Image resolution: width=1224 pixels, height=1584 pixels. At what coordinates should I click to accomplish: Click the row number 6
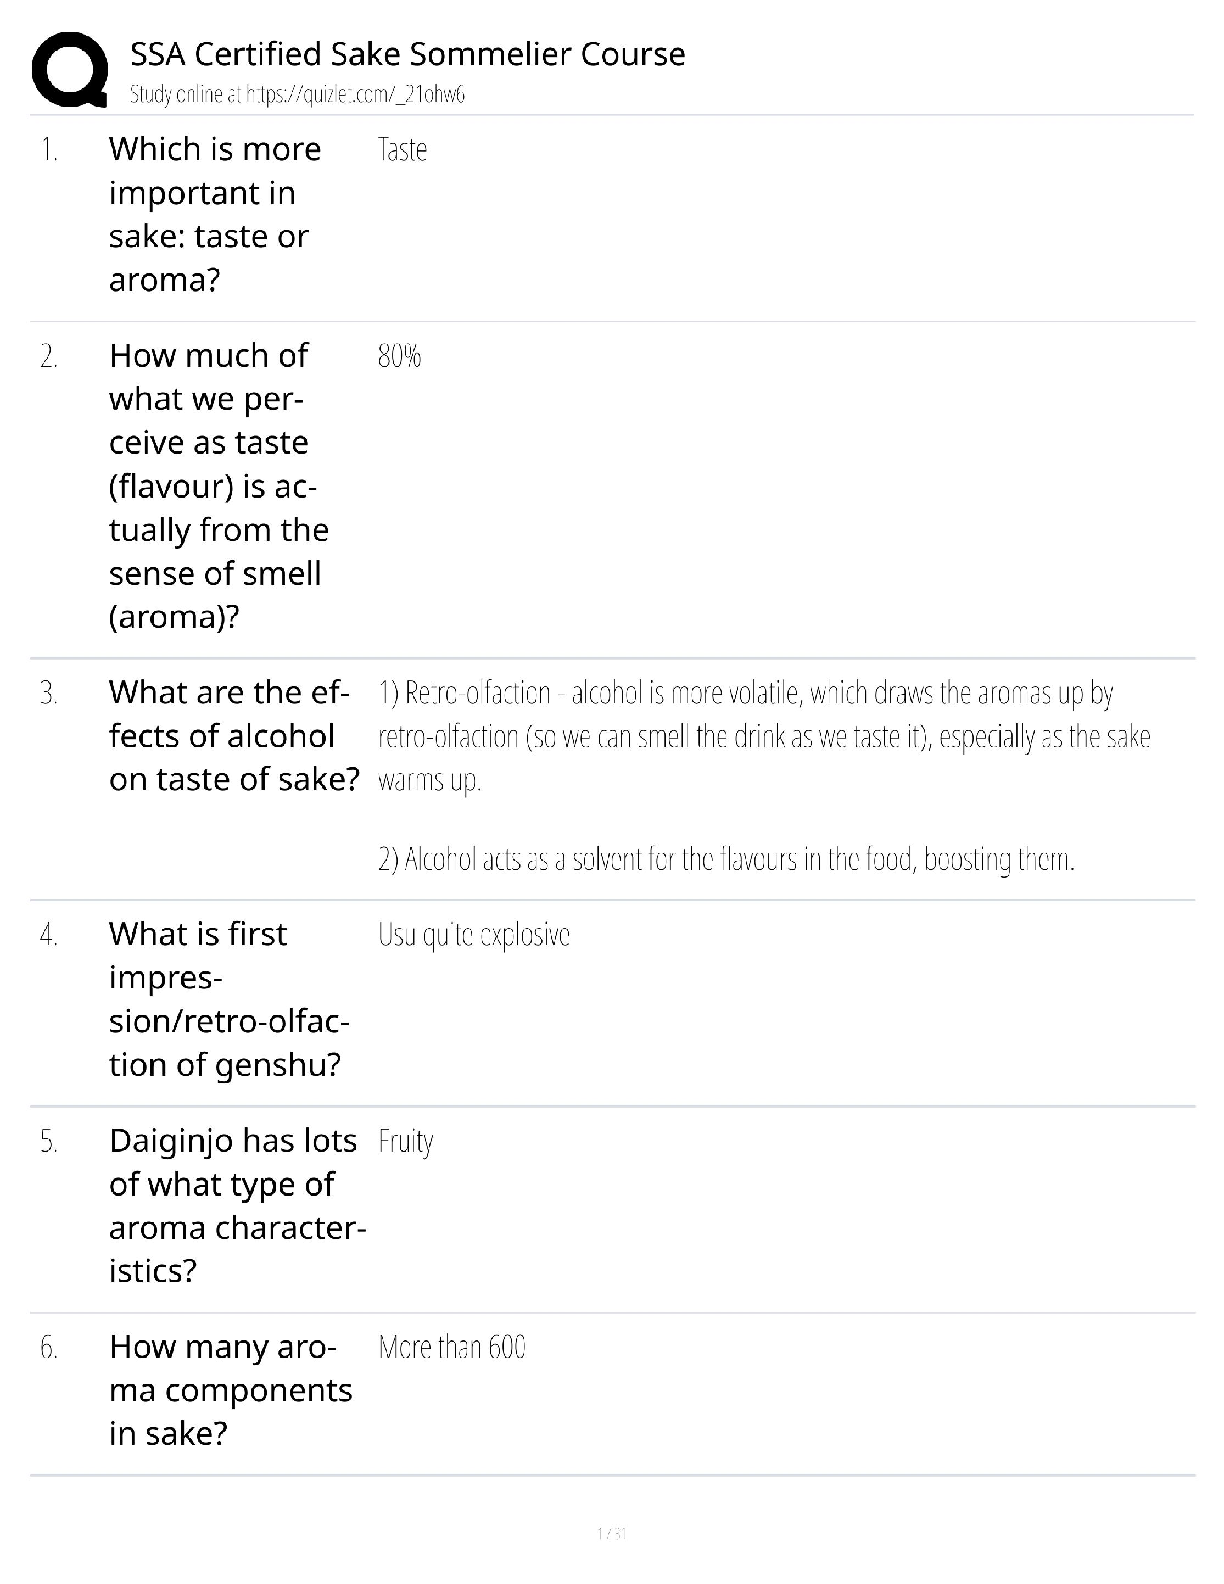(x=49, y=1348)
